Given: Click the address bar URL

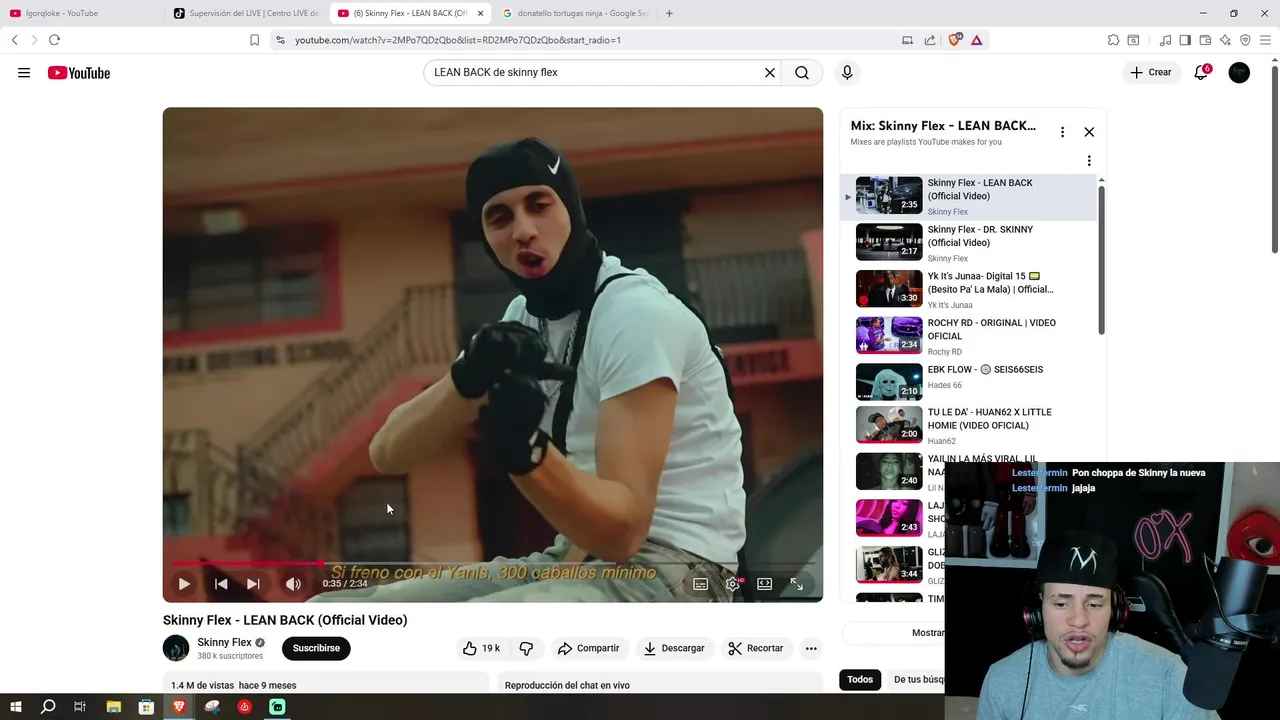Looking at the screenshot, I should (x=457, y=40).
